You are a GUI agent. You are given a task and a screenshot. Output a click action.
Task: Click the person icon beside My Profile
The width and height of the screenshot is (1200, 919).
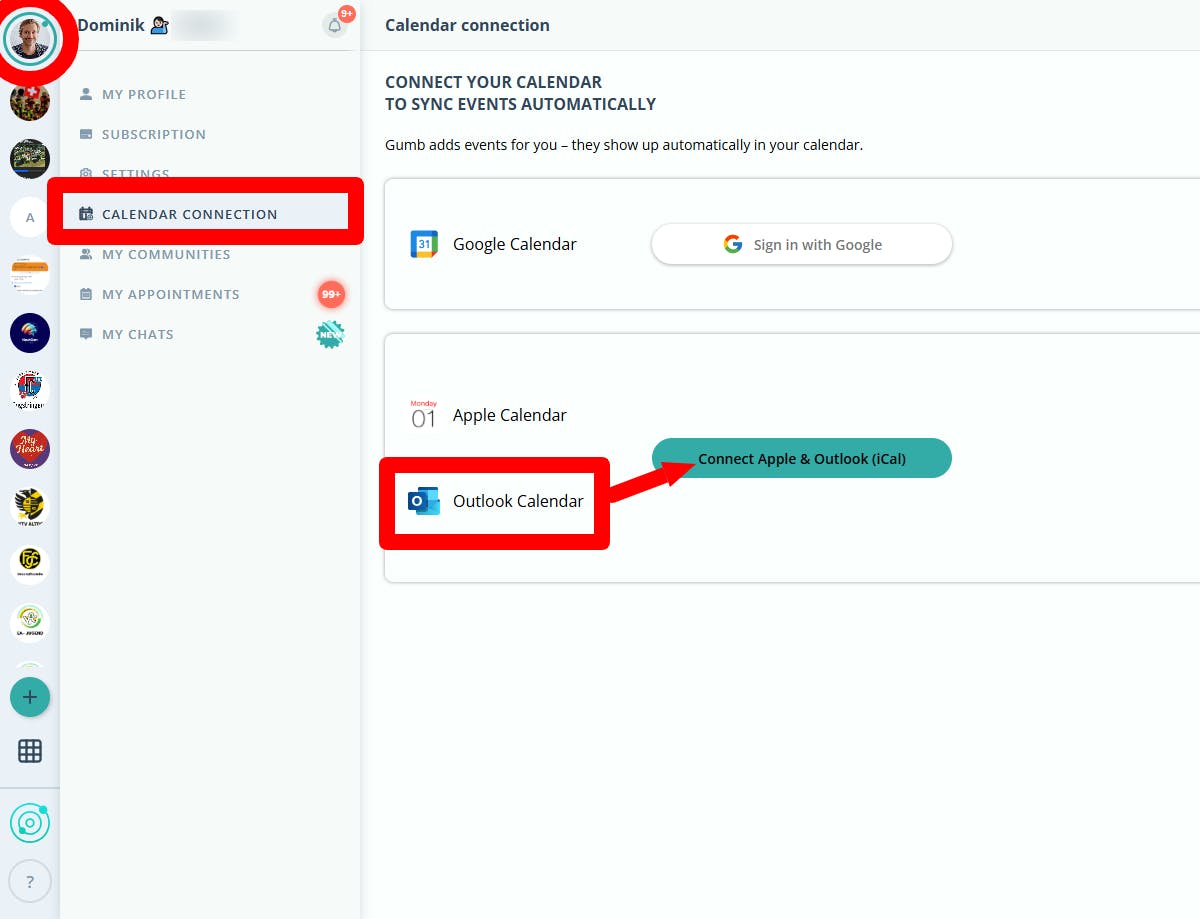pos(86,94)
